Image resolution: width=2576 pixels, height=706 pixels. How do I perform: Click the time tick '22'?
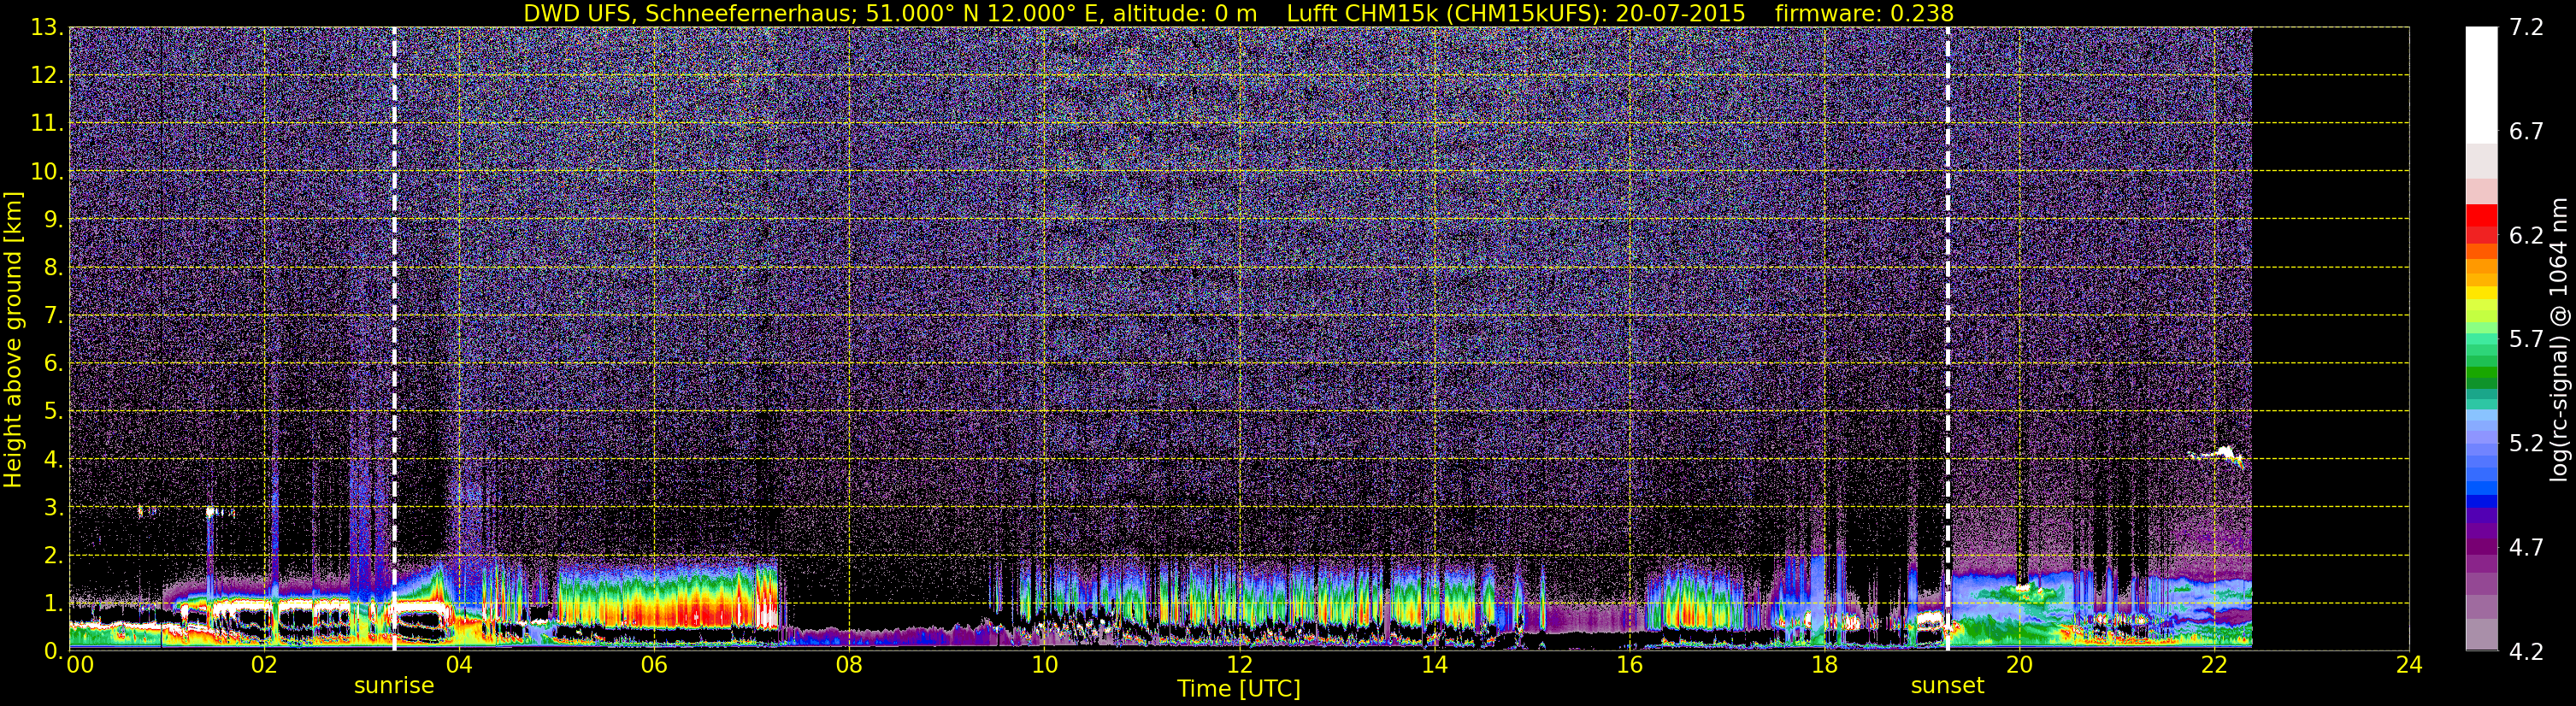click(x=2214, y=666)
